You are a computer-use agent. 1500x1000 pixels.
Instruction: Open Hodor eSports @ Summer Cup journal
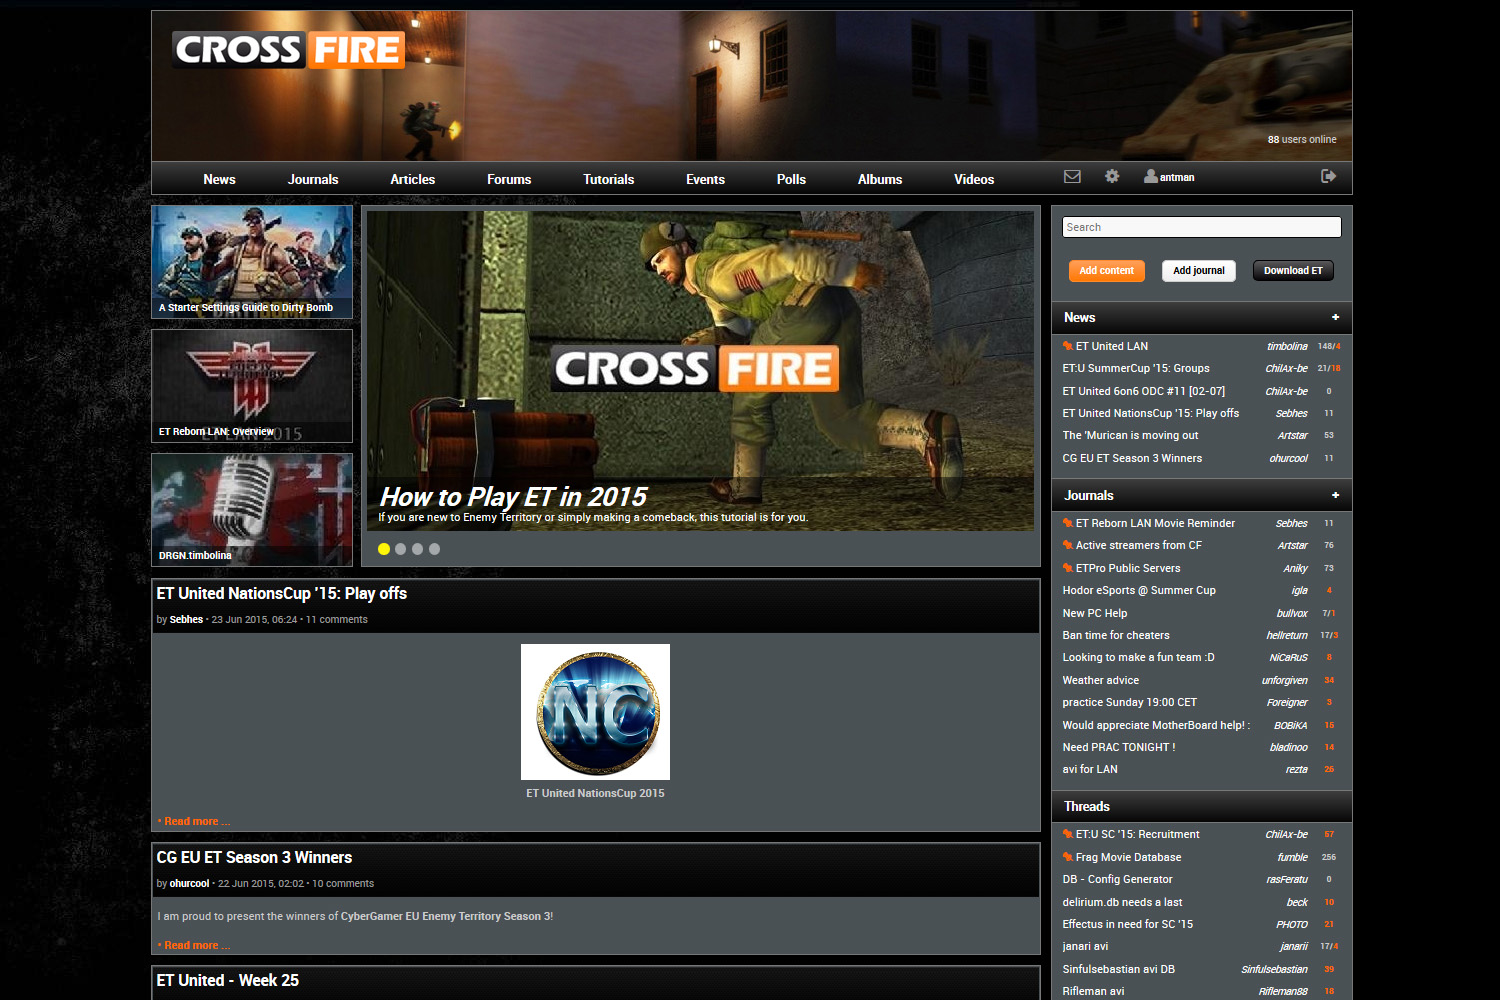point(1139,590)
